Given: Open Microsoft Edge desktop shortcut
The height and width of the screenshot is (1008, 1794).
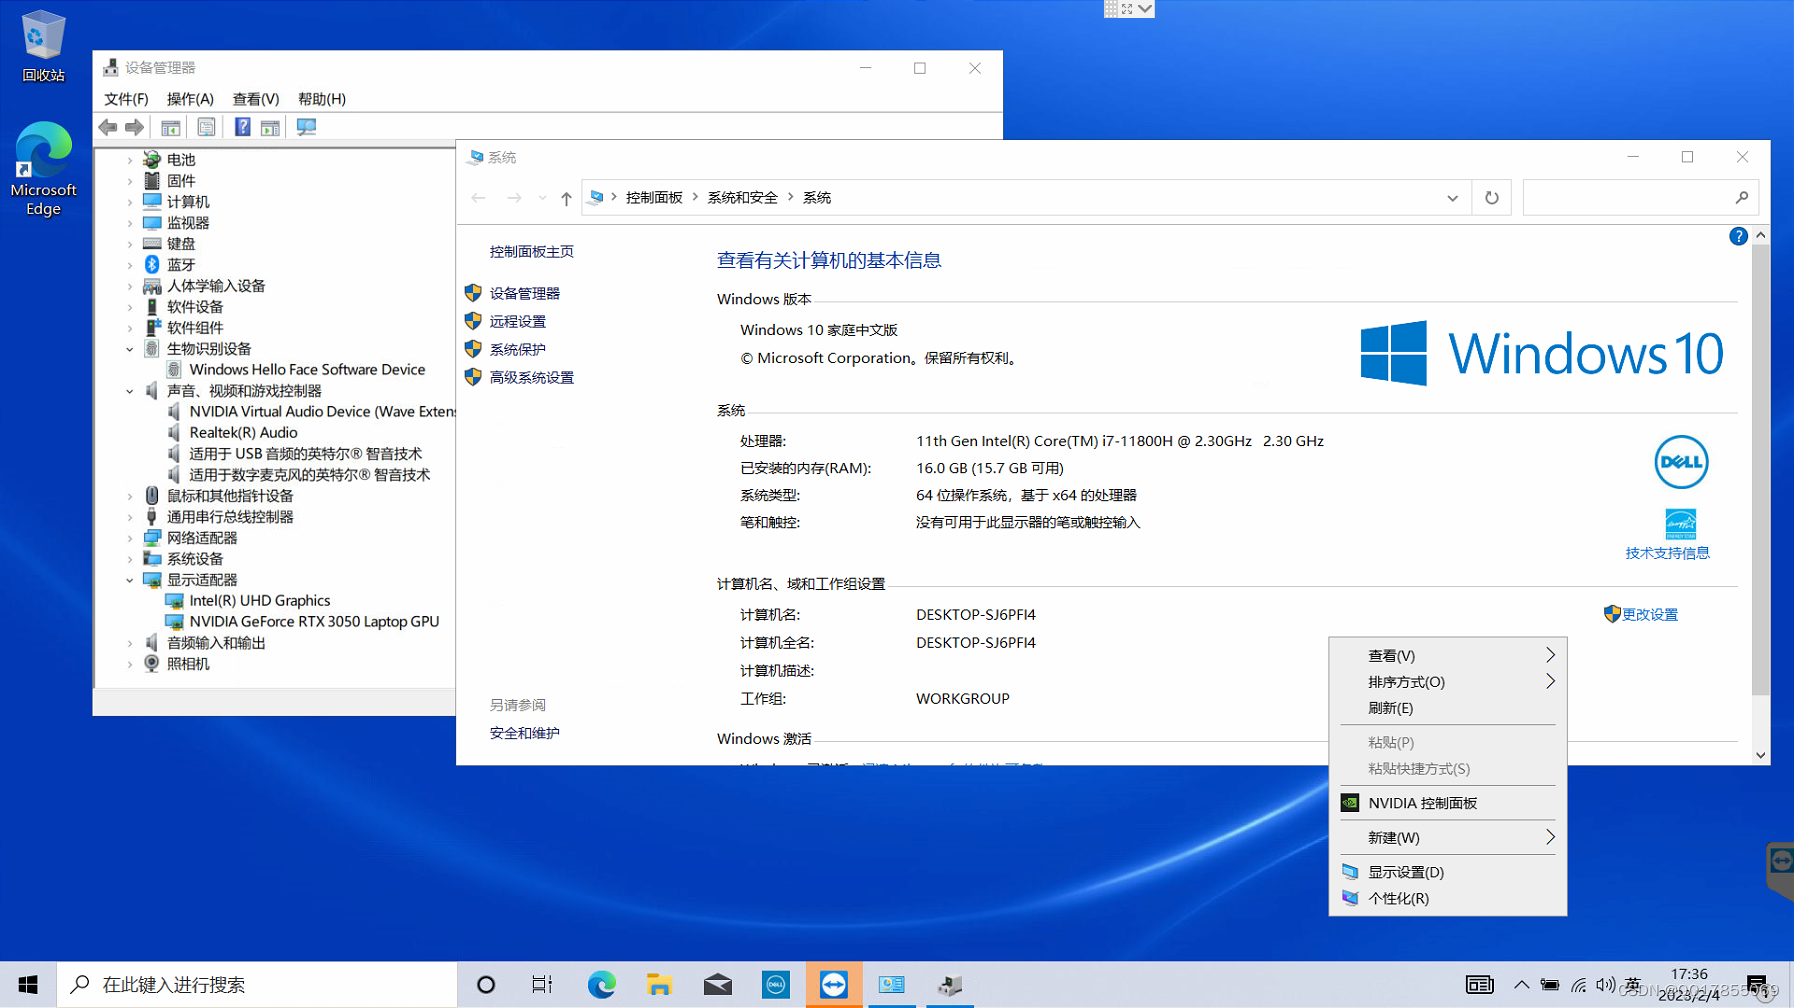Looking at the screenshot, I should pyautogui.click(x=43, y=168).
